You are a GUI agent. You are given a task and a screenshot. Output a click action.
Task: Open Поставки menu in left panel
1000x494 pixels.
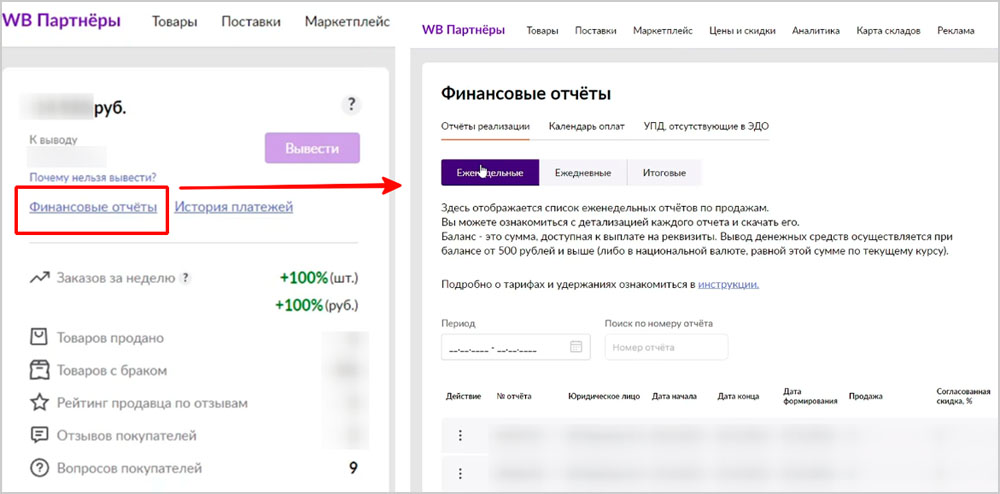coord(251,22)
